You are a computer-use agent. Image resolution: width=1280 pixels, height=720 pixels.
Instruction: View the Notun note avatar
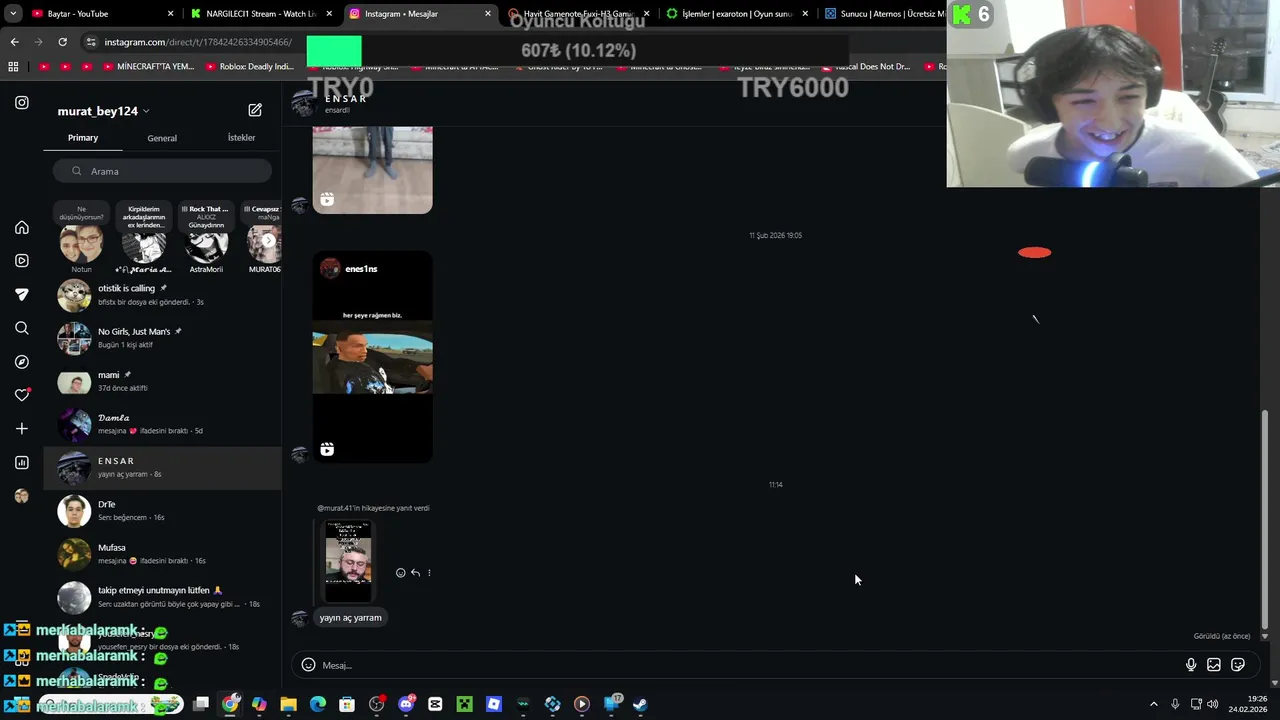81,243
